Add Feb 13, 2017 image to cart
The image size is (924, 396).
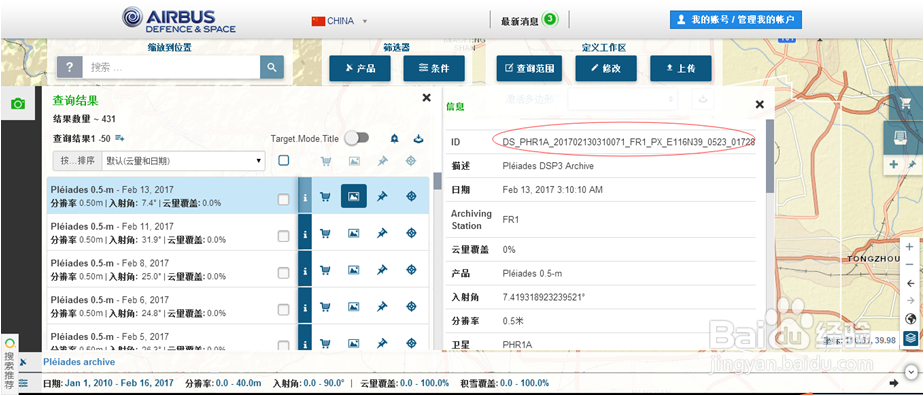tap(325, 196)
